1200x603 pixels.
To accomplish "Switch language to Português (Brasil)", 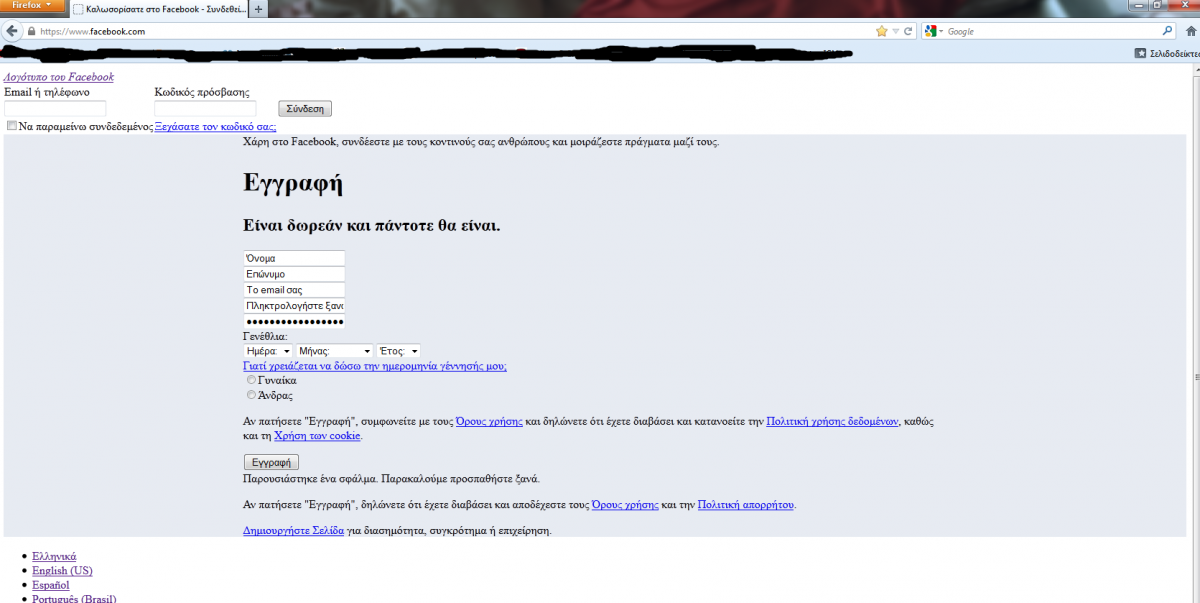I will [74, 598].
